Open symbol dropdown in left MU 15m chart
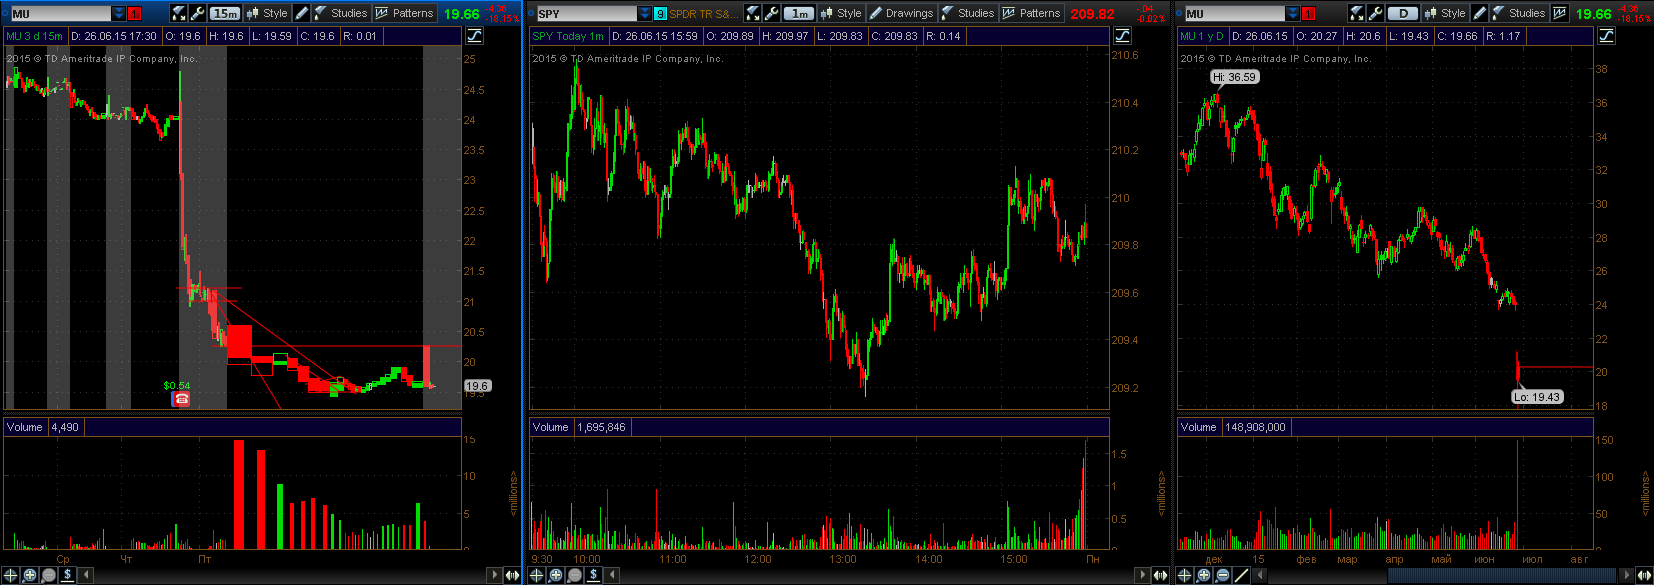Image resolution: width=1654 pixels, height=585 pixels. click(x=119, y=13)
